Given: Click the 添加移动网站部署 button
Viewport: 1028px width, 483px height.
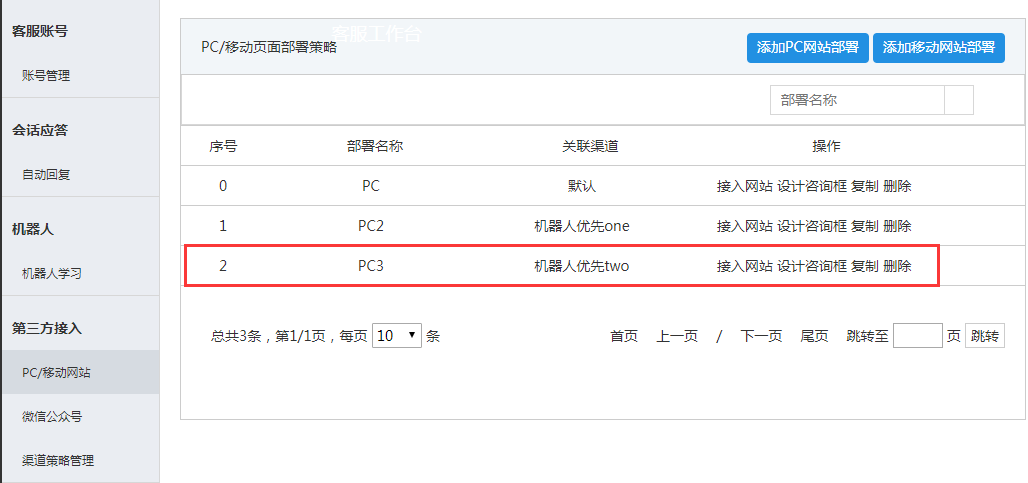Looking at the screenshot, I should (938, 48).
